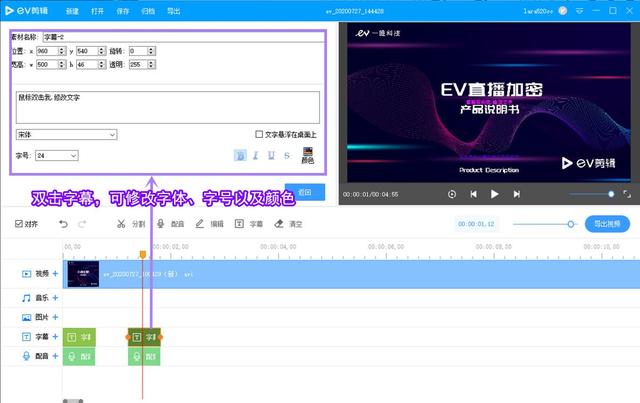The width and height of the screenshot is (640, 403).
Task: Open the 宋体 font dropdown
Action: (x=67, y=134)
